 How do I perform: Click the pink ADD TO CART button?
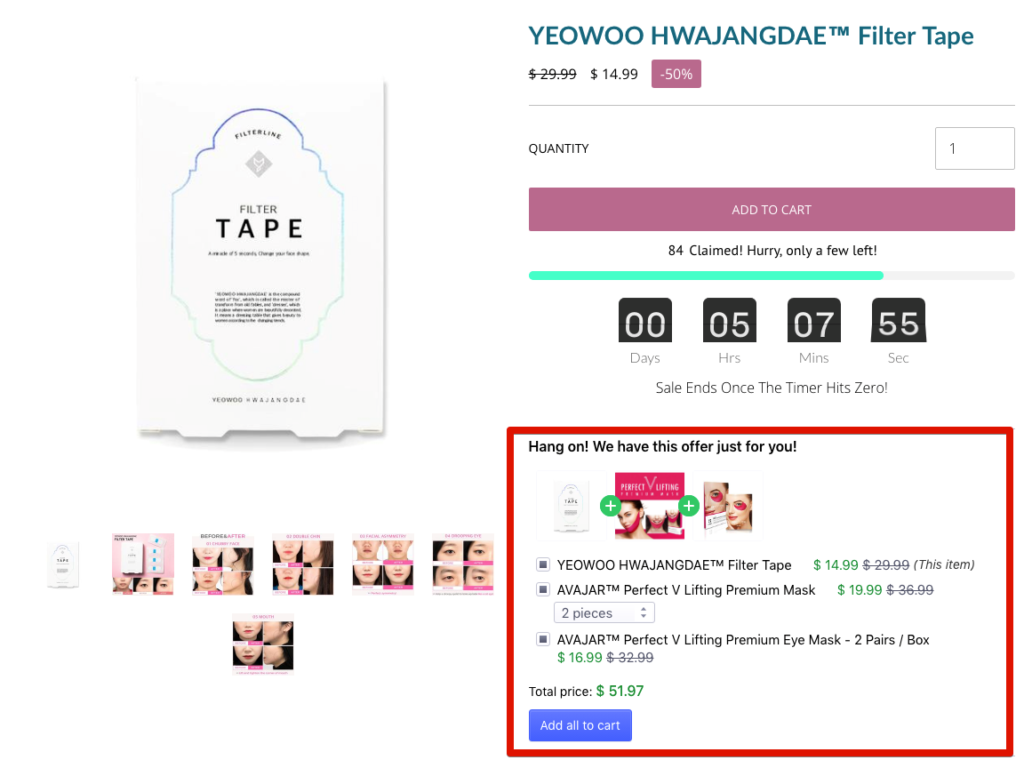pyautogui.click(x=771, y=210)
